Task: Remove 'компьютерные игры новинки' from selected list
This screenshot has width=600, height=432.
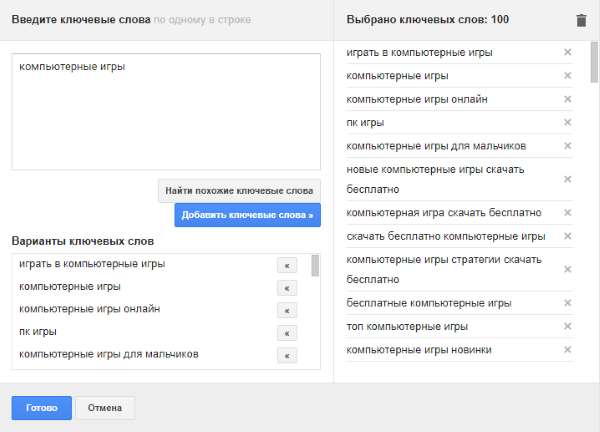Action: 567,350
